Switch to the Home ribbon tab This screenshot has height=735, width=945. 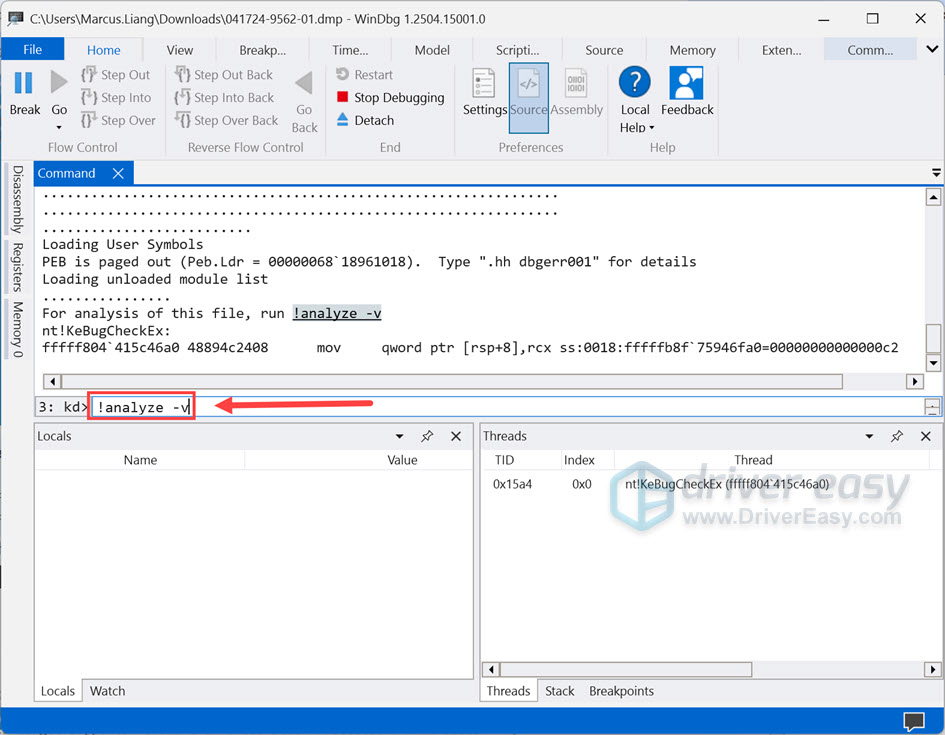pyautogui.click(x=104, y=50)
